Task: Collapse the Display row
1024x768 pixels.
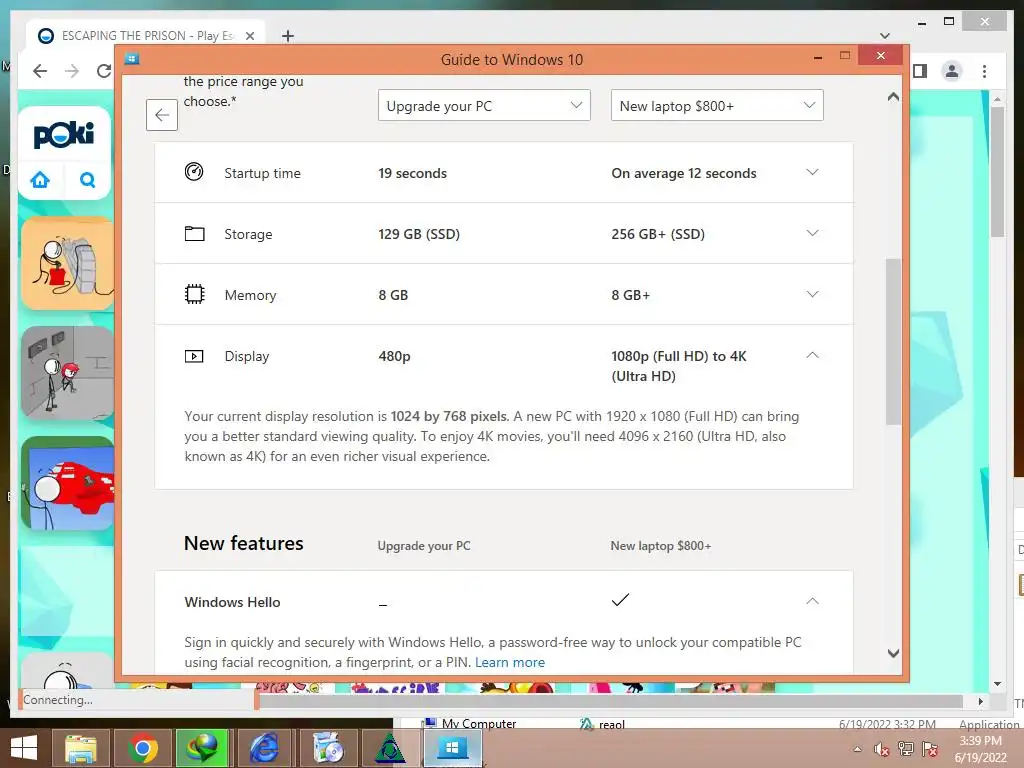Action: [812, 355]
